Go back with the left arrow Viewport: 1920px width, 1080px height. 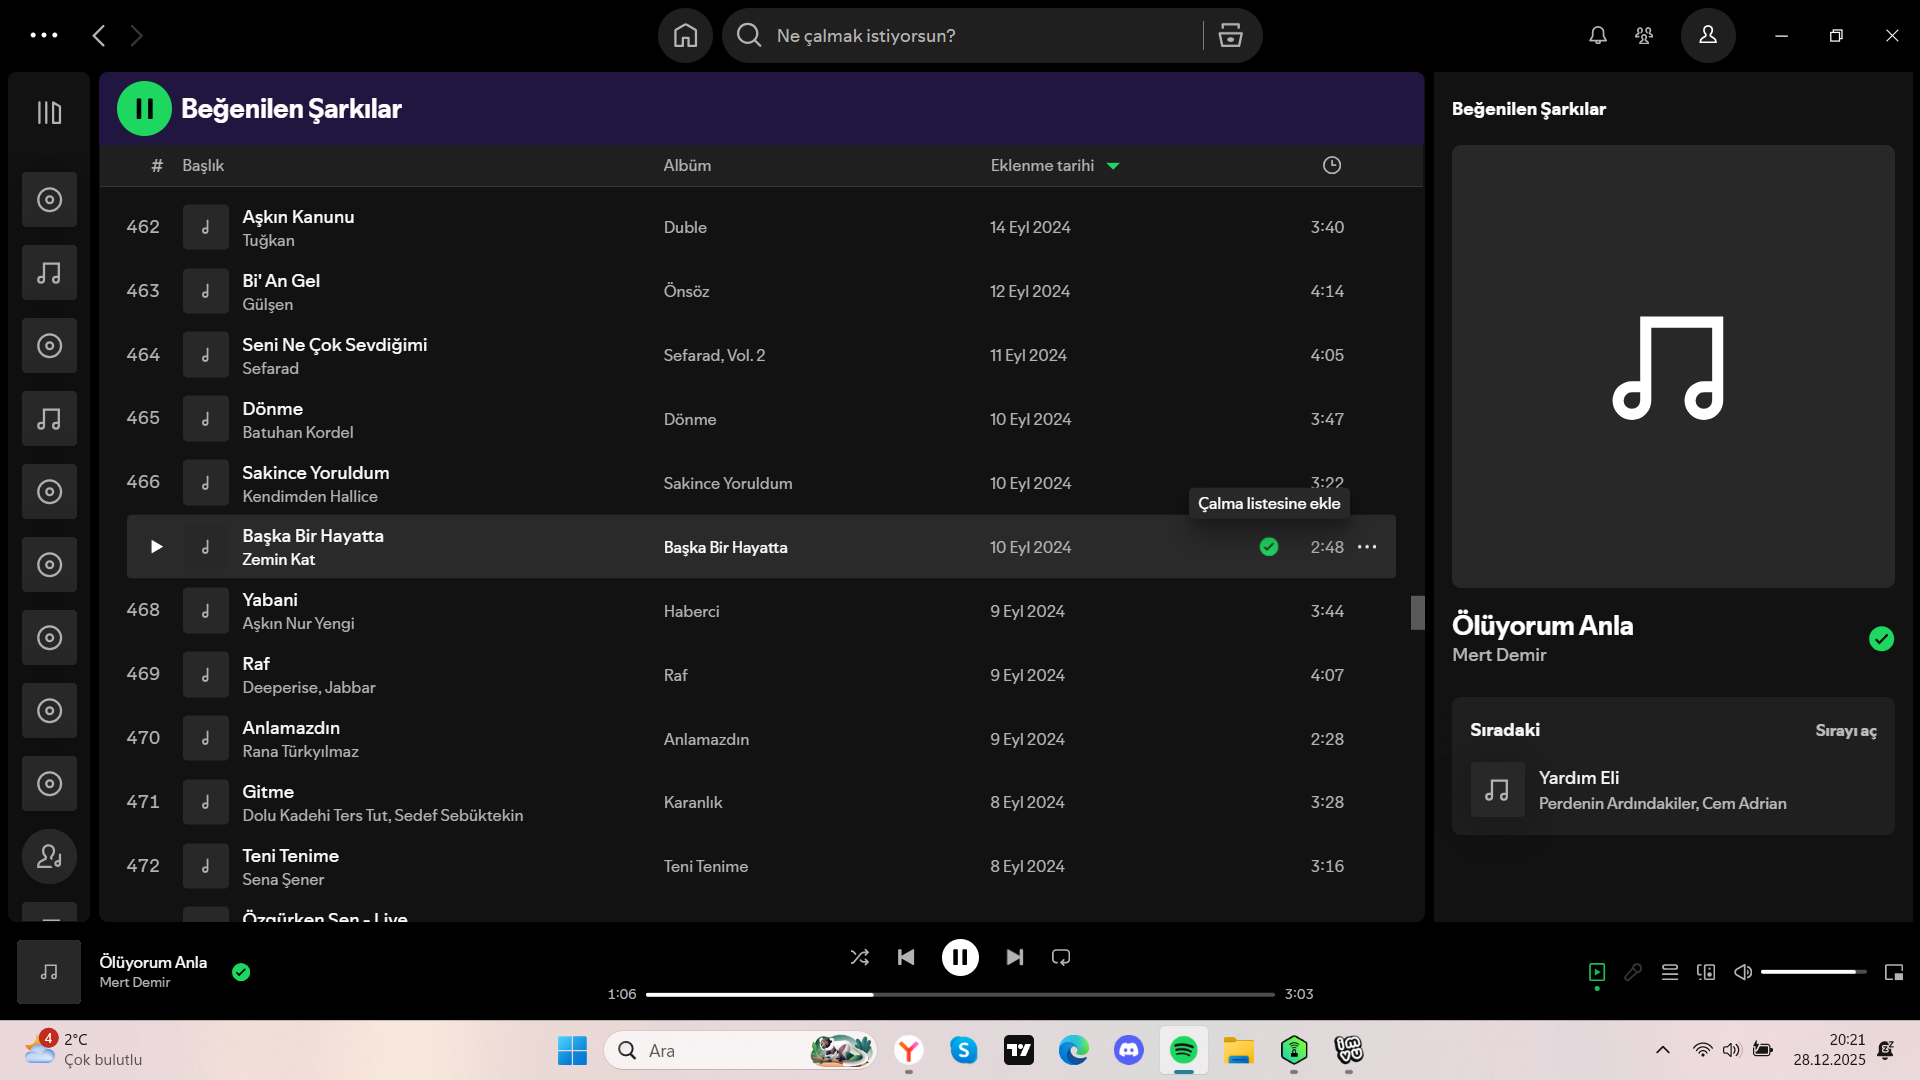tap(99, 36)
